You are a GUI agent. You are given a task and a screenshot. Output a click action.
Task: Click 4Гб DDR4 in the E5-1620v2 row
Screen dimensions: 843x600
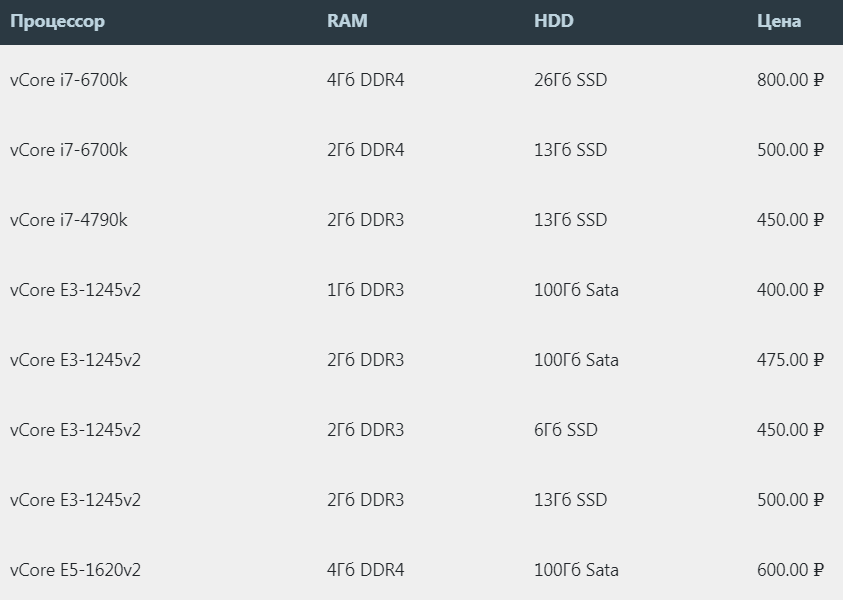[x=366, y=570]
